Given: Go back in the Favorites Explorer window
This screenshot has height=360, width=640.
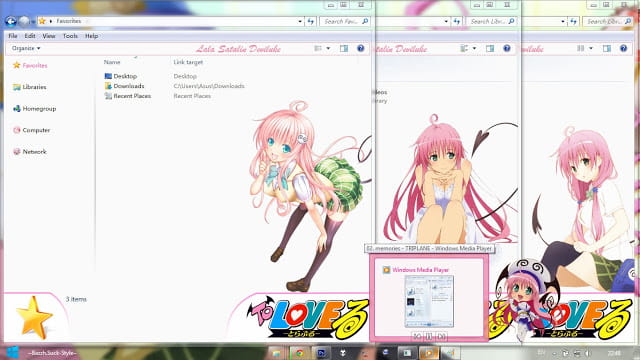Looking at the screenshot, I should point(11,21).
